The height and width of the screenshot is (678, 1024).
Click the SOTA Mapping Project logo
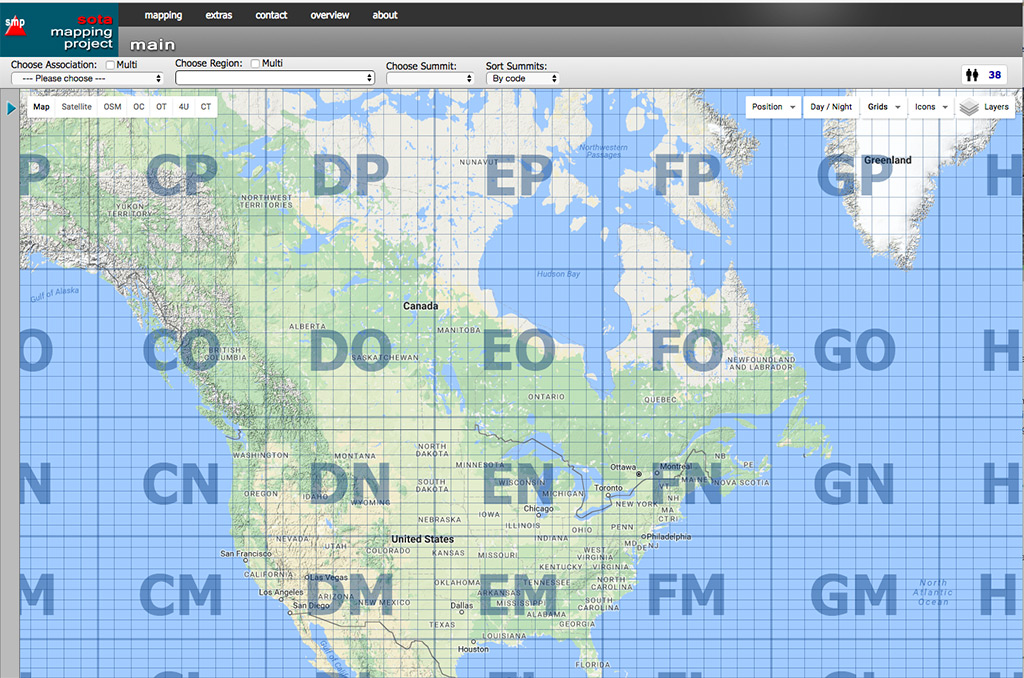[58, 28]
